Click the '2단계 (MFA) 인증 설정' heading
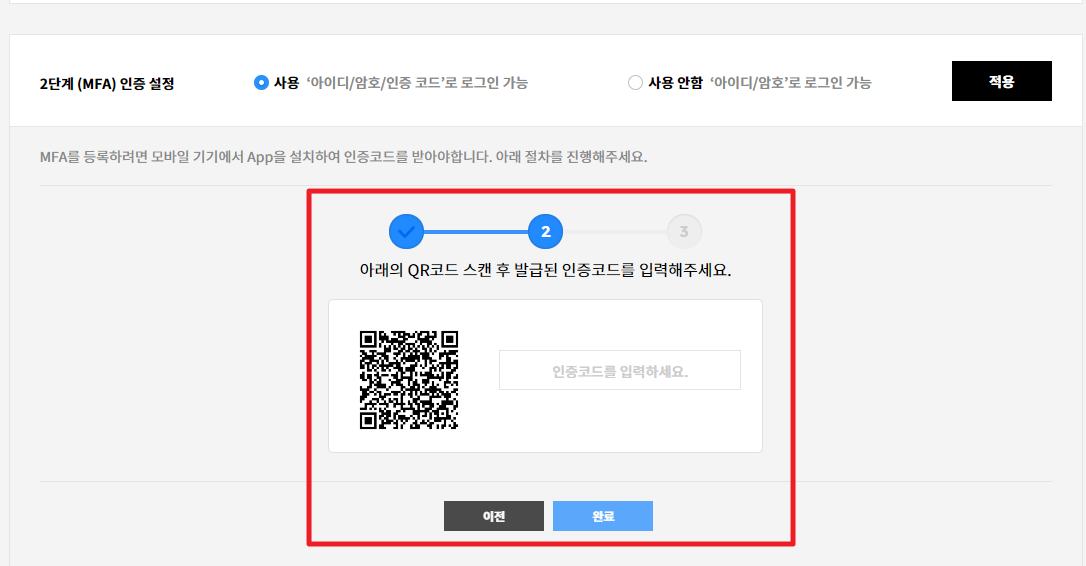This screenshot has height=566, width=1086. point(107,84)
